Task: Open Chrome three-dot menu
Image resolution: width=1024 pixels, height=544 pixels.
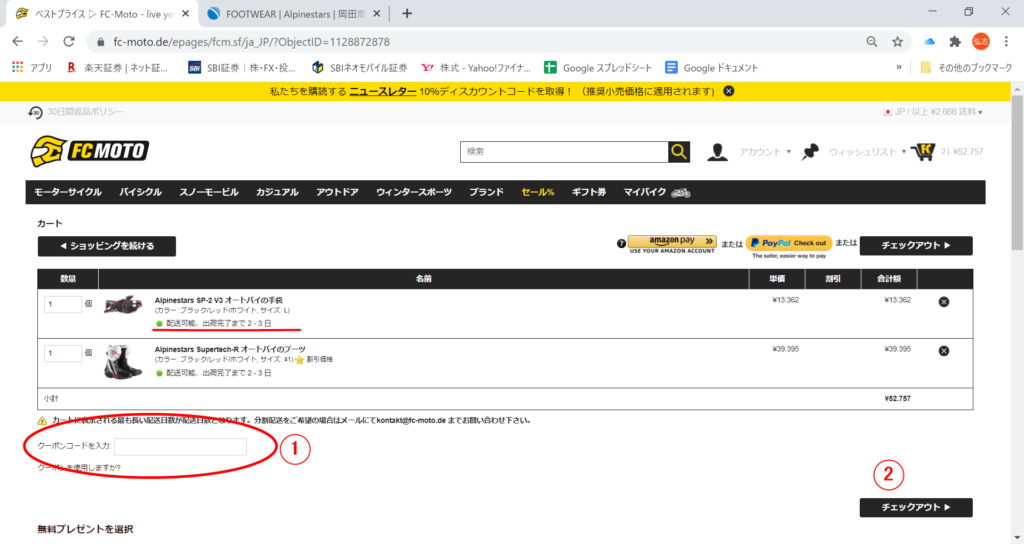Action: pos(1006,42)
